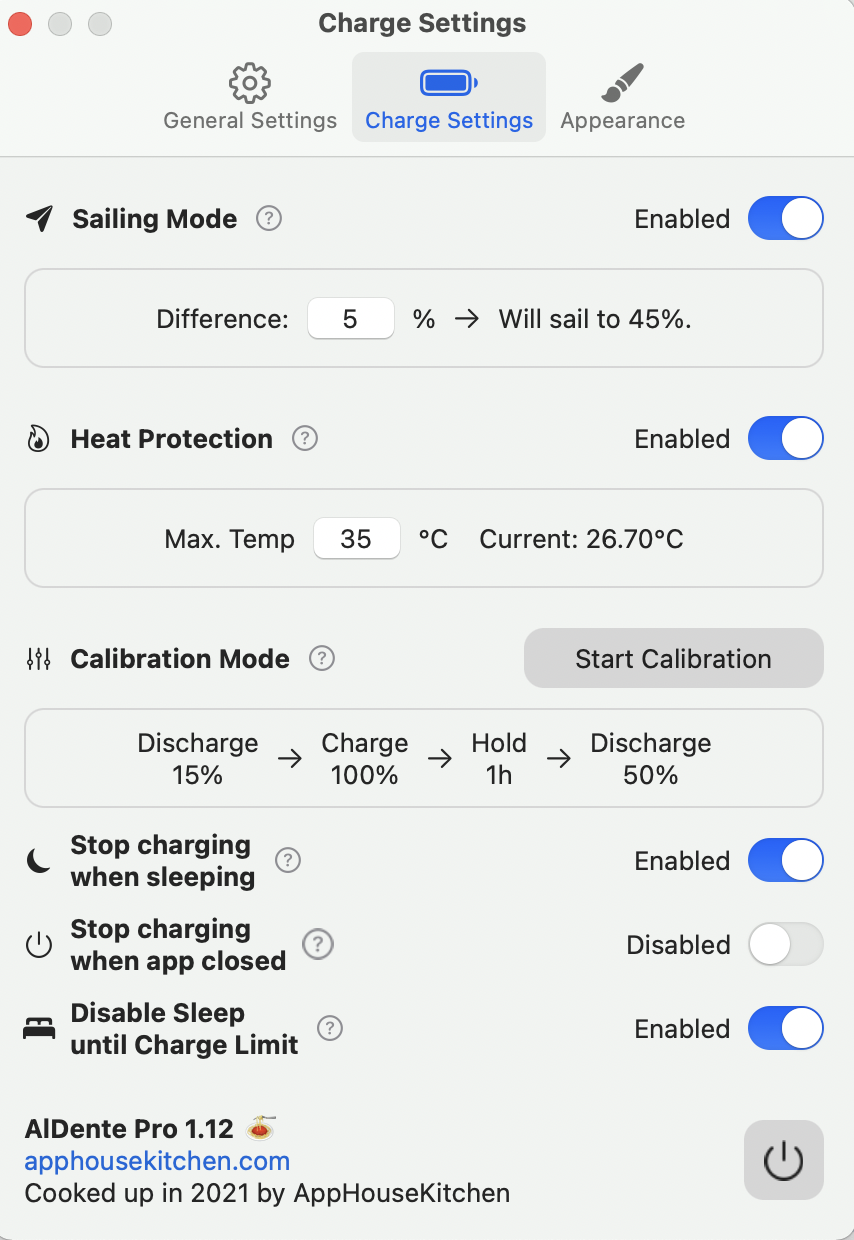Toggle the Sailing Mode switch
Screen dimensions: 854x1240
pos(785,219)
